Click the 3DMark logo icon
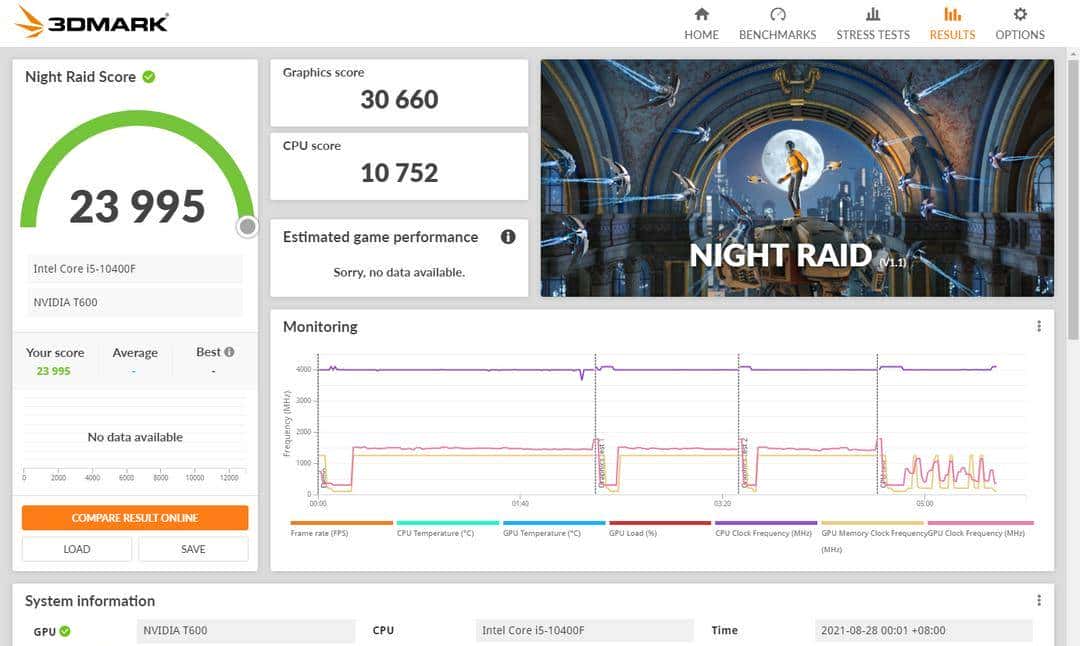The width and height of the screenshot is (1080, 646). click(30, 21)
